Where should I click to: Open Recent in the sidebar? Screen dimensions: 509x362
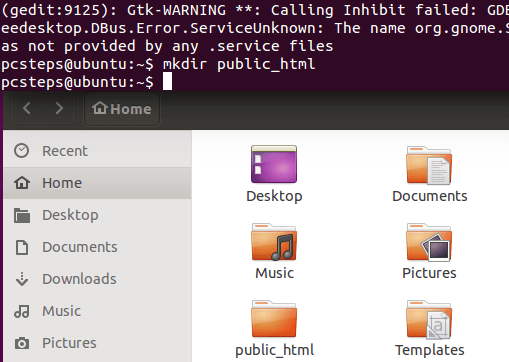tap(97, 151)
